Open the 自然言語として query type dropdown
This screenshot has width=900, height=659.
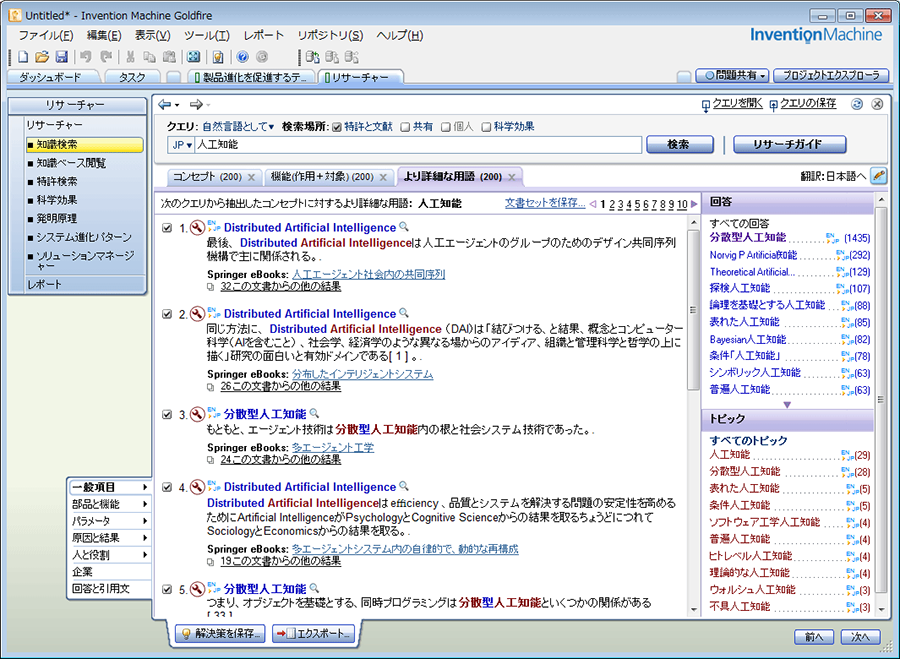coord(238,126)
